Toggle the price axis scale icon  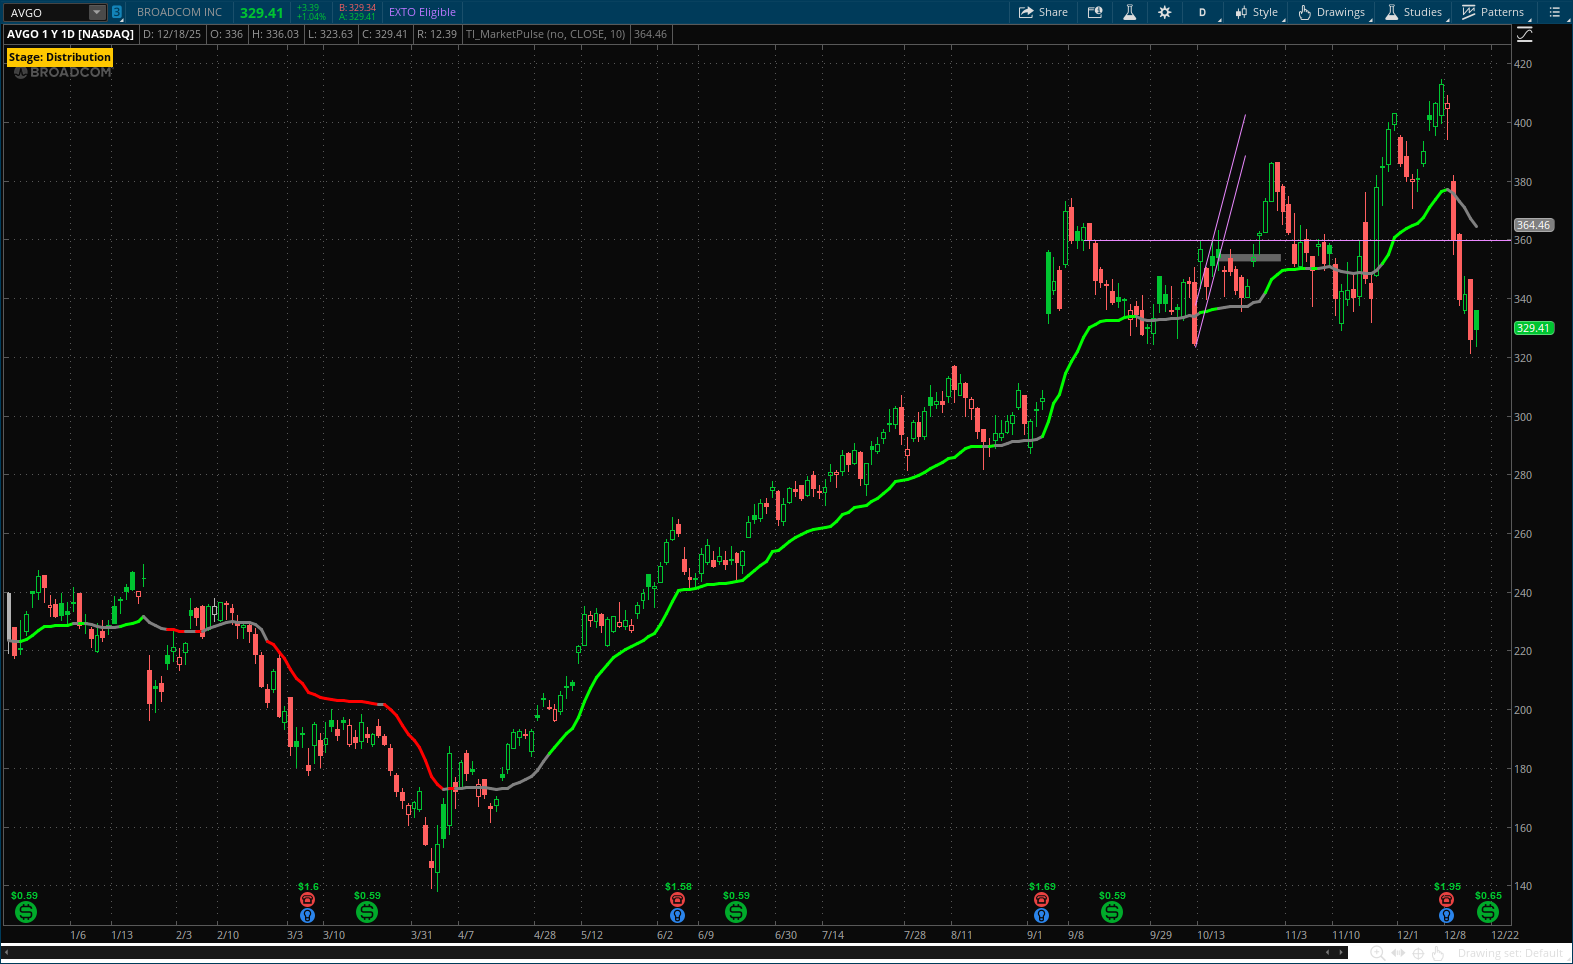(x=1524, y=34)
